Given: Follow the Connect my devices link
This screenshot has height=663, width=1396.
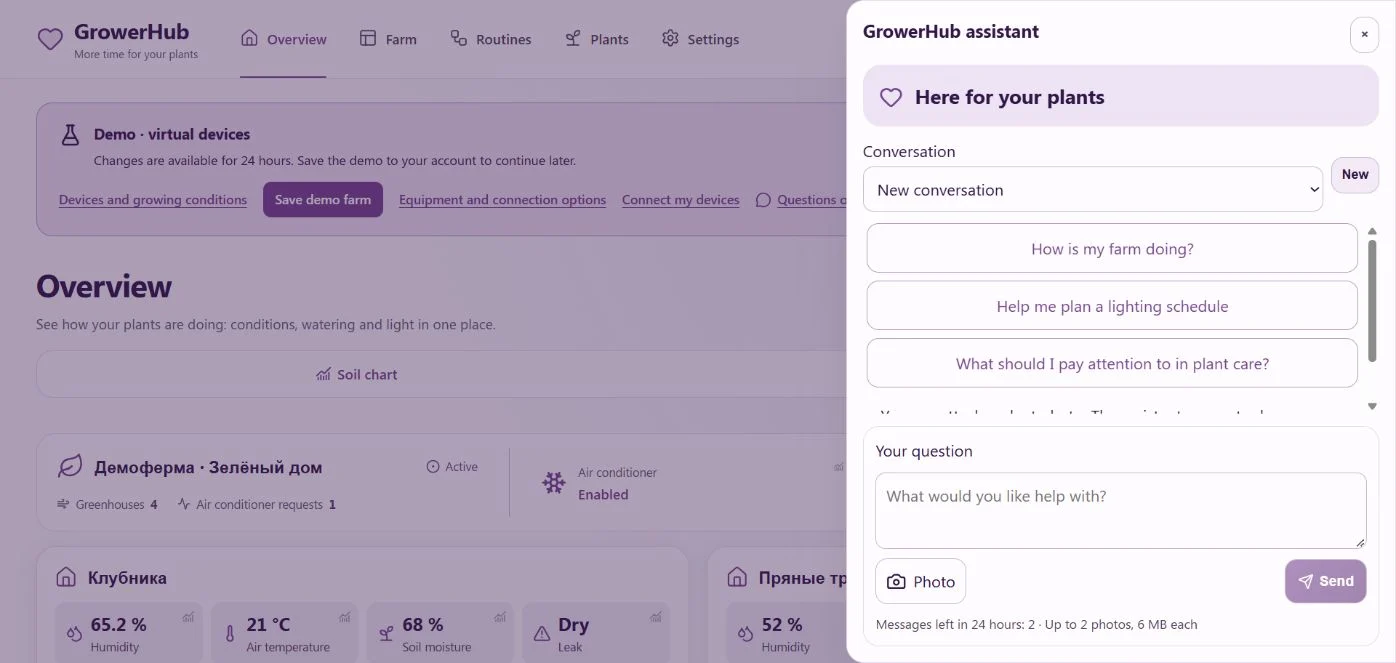Looking at the screenshot, I should tap(681, 200).
